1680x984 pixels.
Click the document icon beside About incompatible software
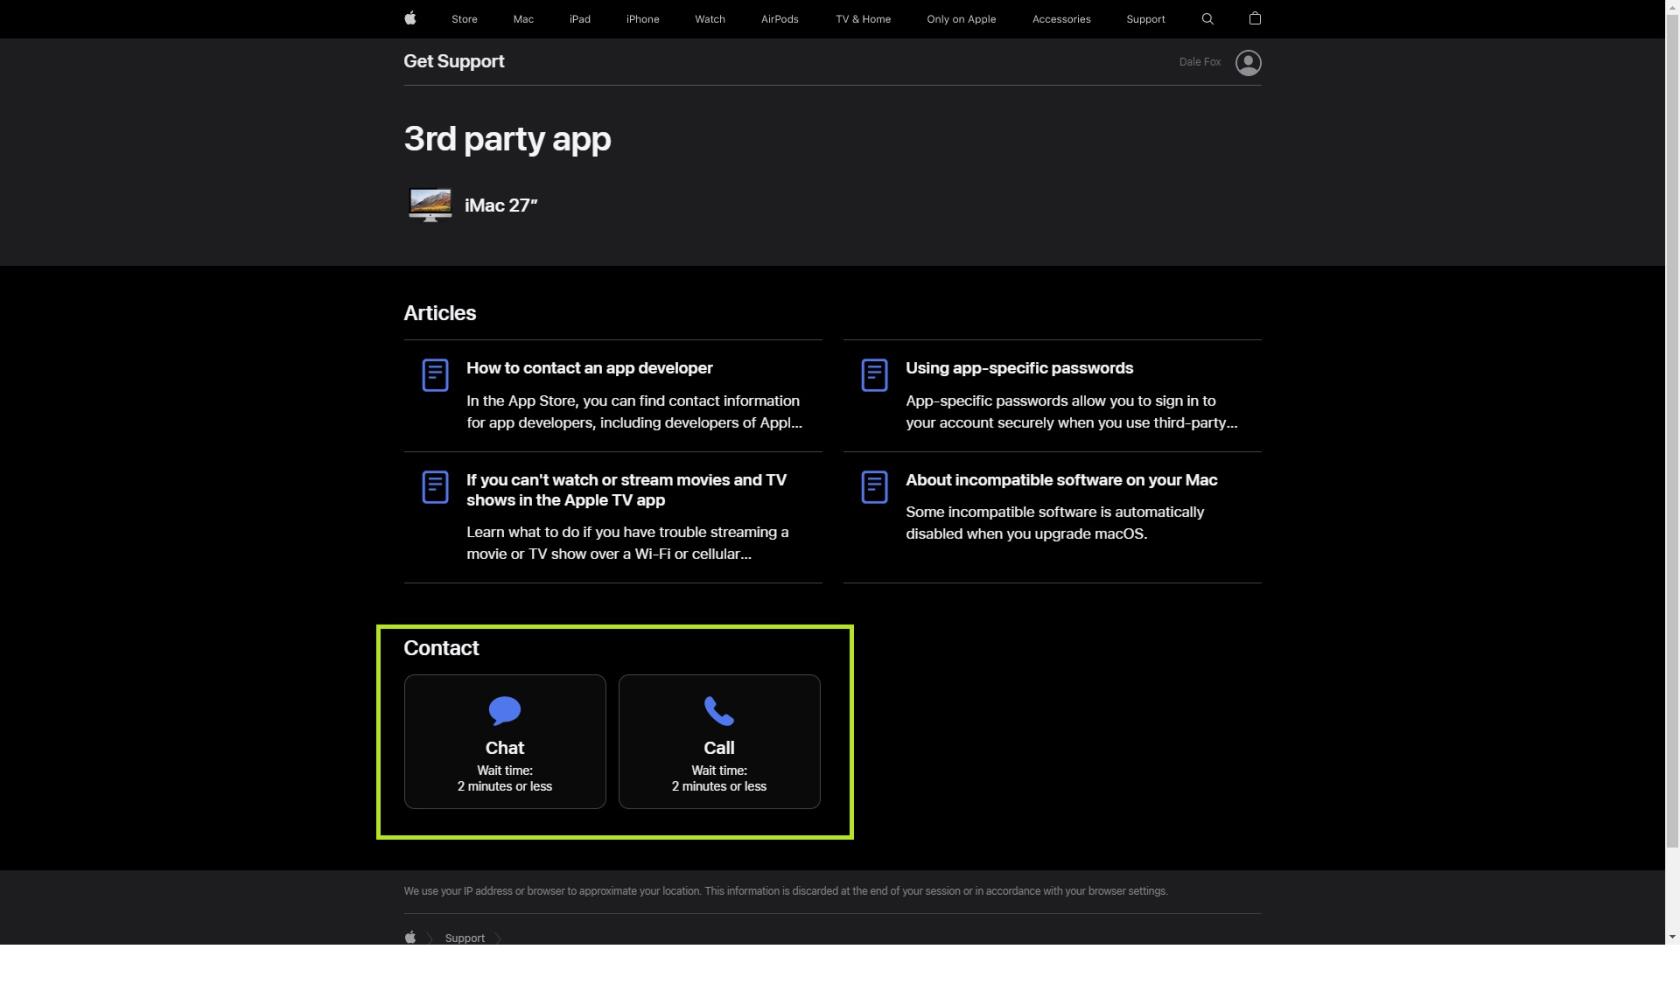pos(874,487)
